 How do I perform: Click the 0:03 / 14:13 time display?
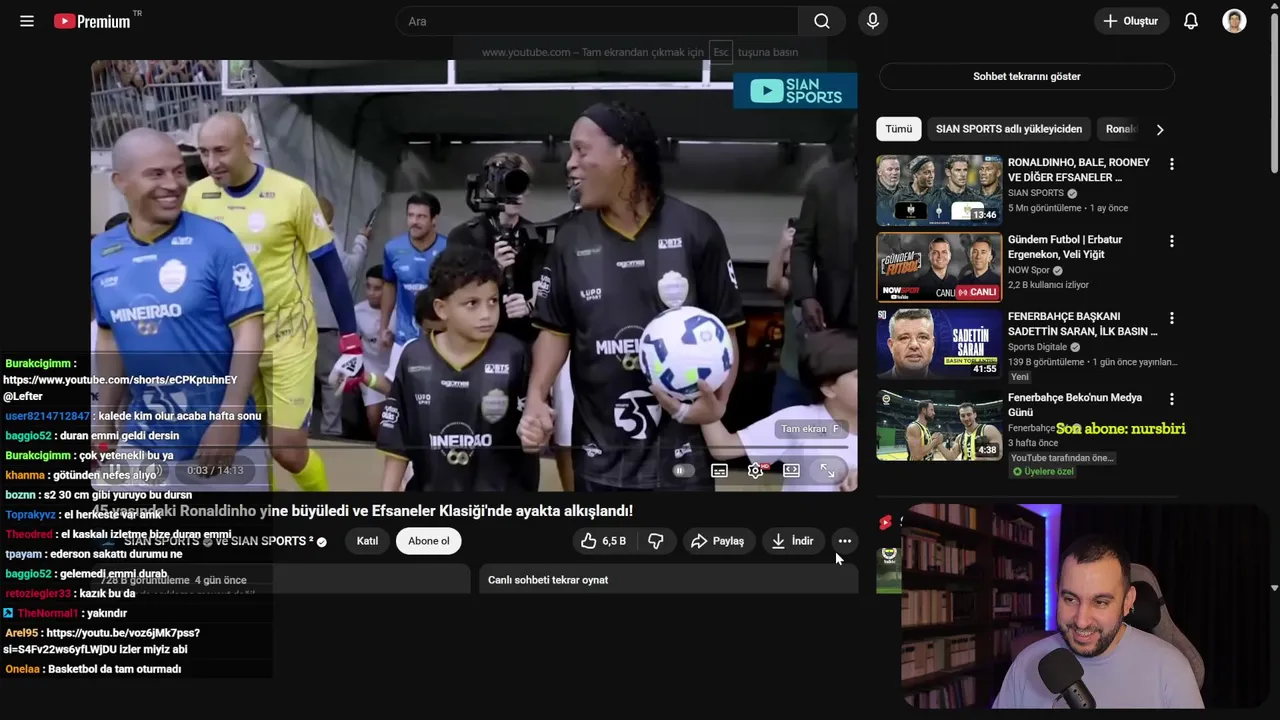tap(215, 470)
